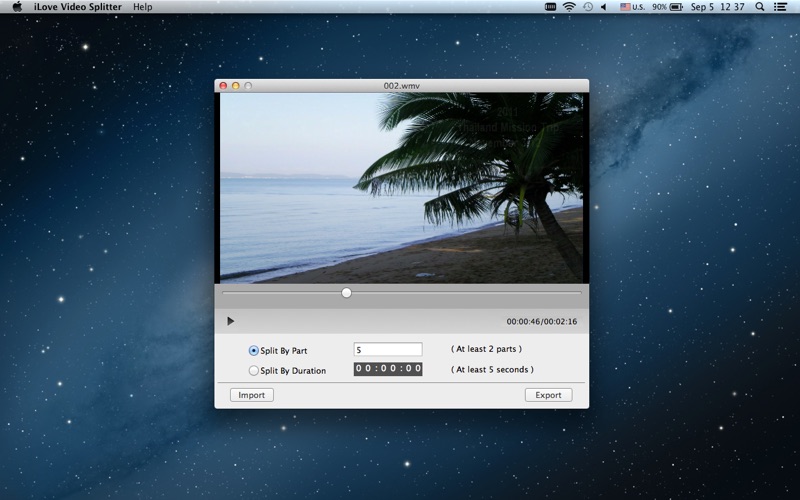Viewport: 800px width, 500px height.
Task: Click the Wi-Fi status icon
Action: coord(569,7)
